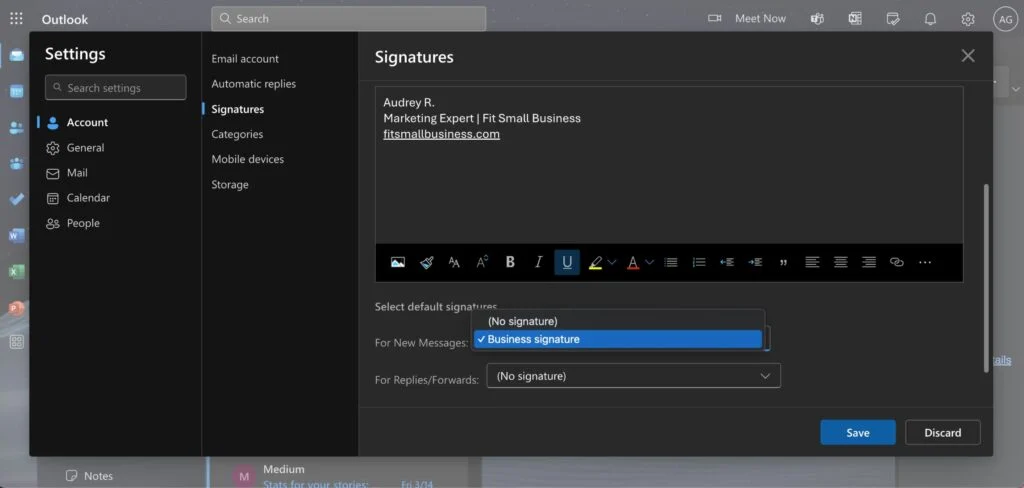The image size is (1024, 488).
Task: Open the font size tool
Action: 455,263
